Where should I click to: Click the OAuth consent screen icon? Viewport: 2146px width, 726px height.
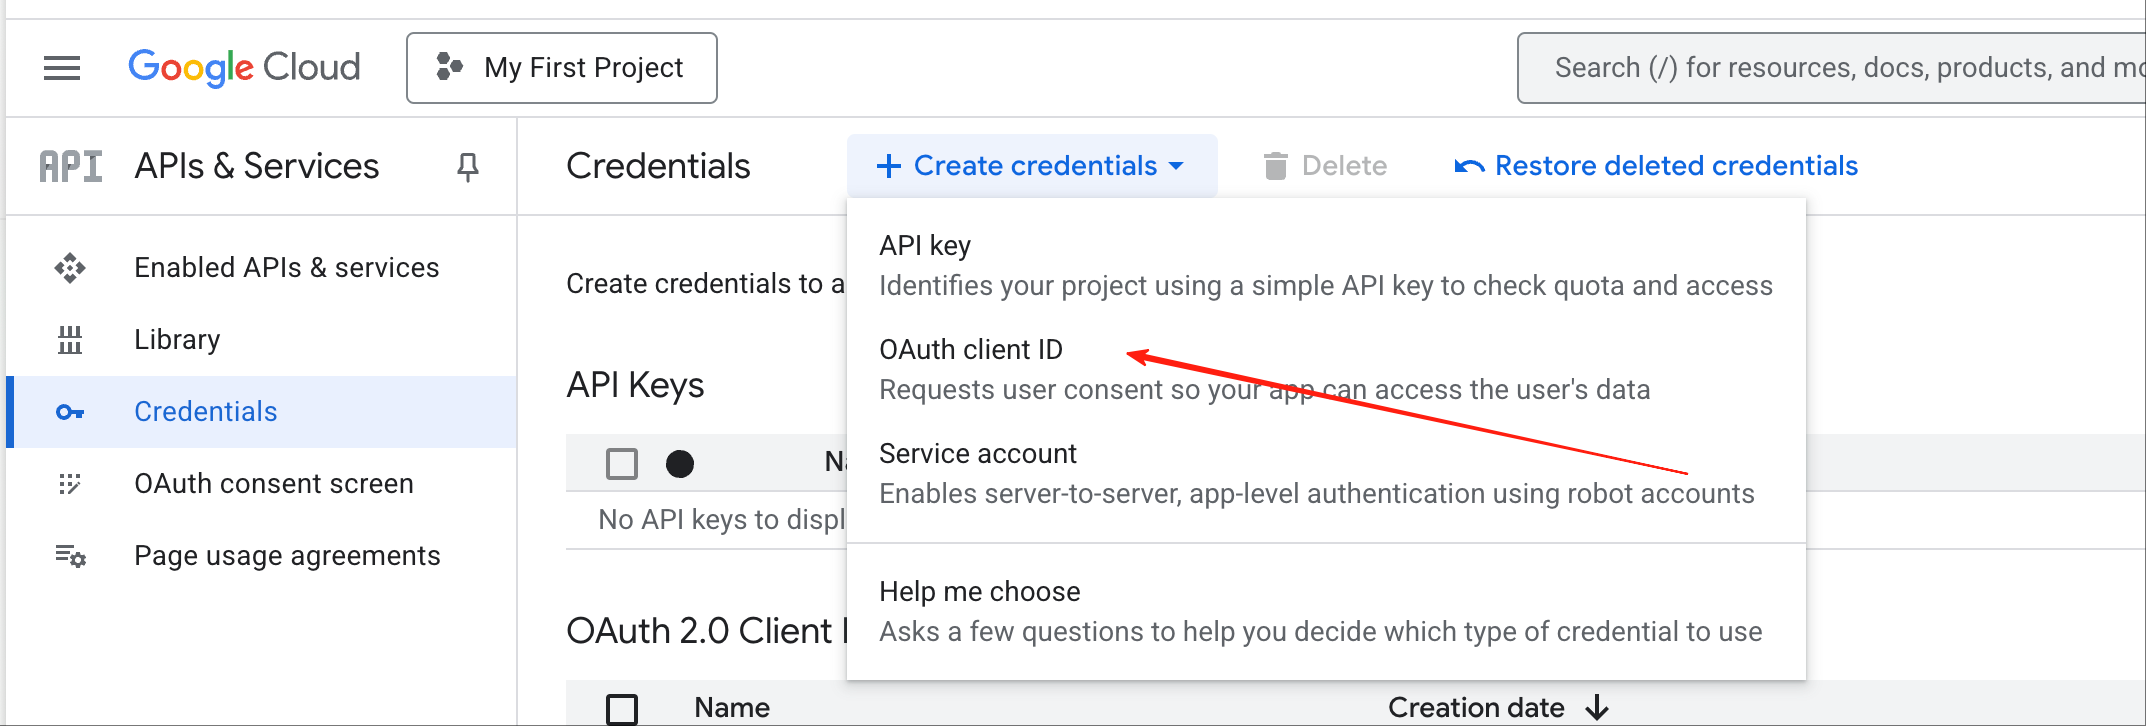click(x=70, y=484)
